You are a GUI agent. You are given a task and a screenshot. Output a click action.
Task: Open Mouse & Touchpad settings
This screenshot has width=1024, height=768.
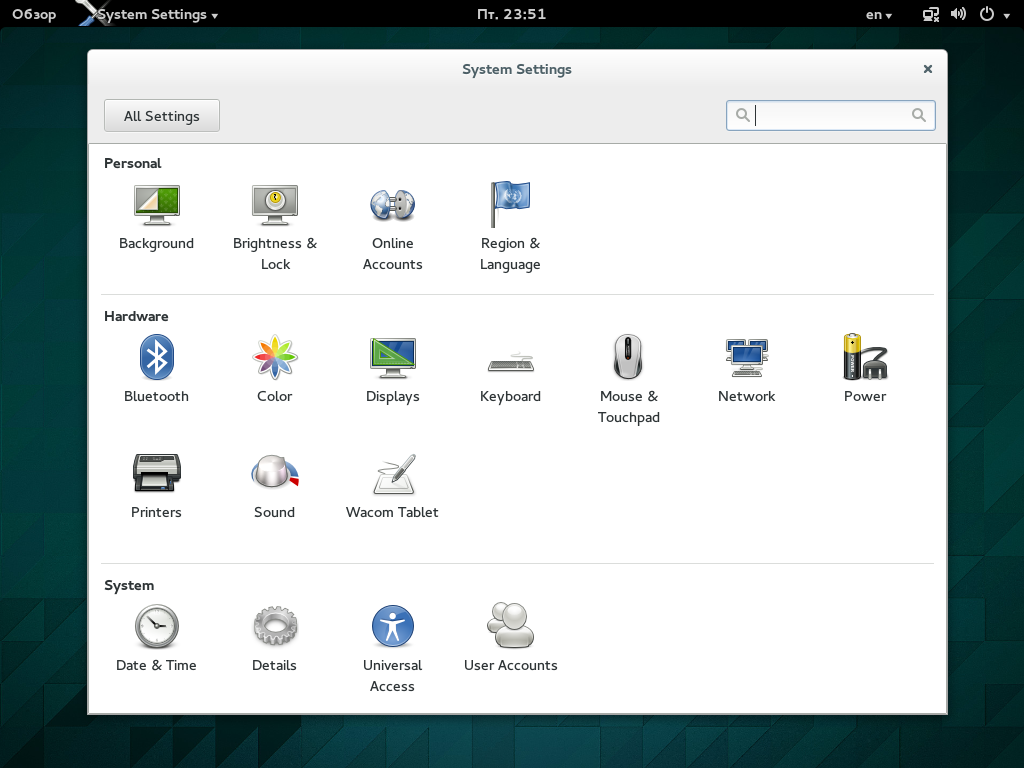click(628, 379)
